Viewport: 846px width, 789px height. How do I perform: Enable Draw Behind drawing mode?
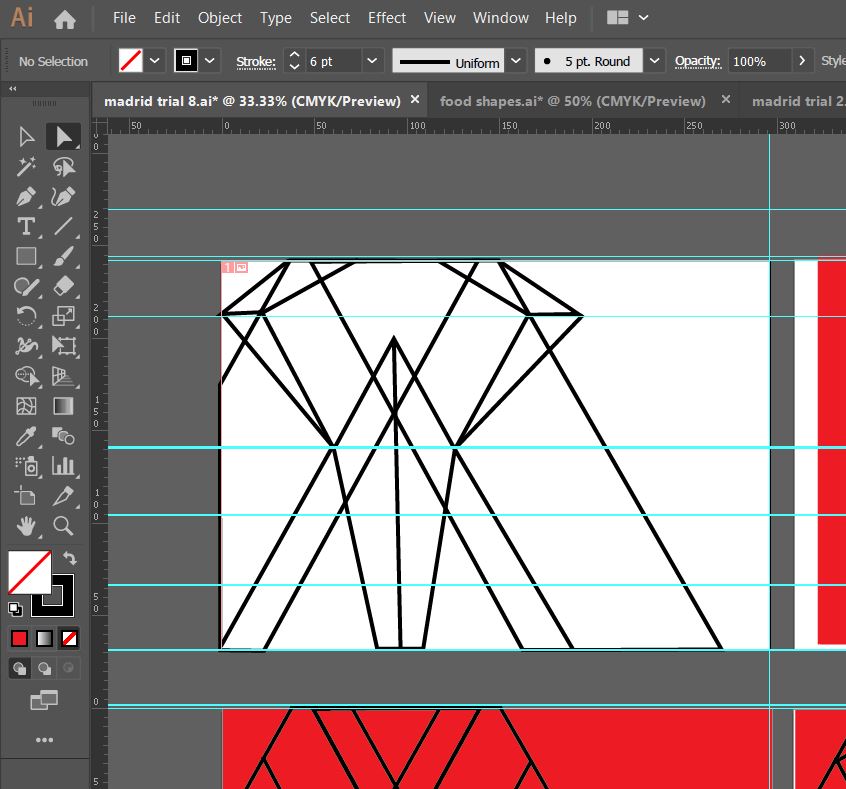pyautogui.click(x=43, y=668)
